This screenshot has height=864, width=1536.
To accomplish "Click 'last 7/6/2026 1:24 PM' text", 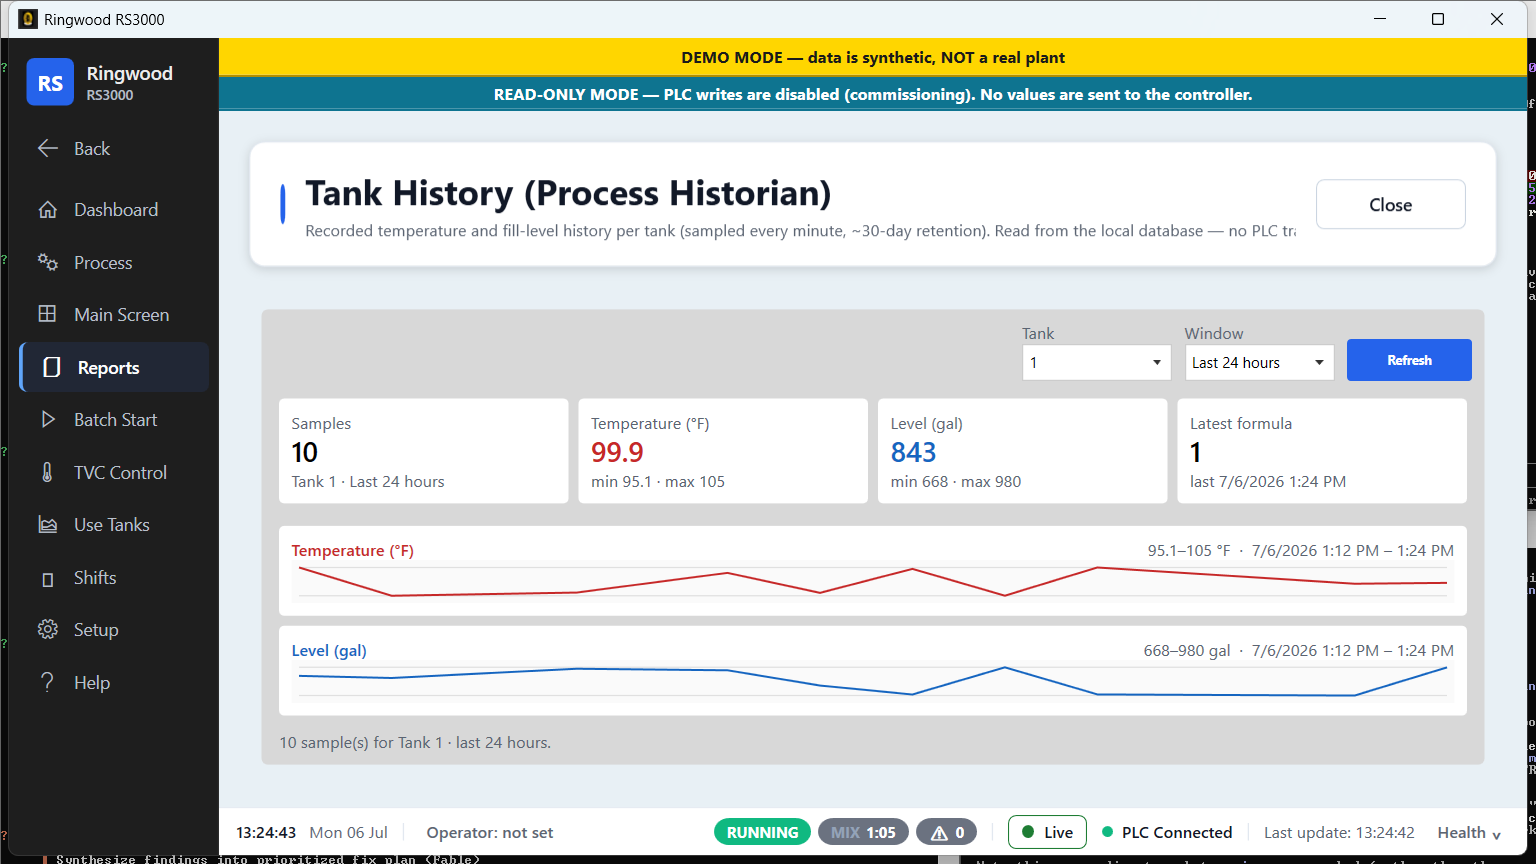I will pyautogui.click(x=1268, y=481).
